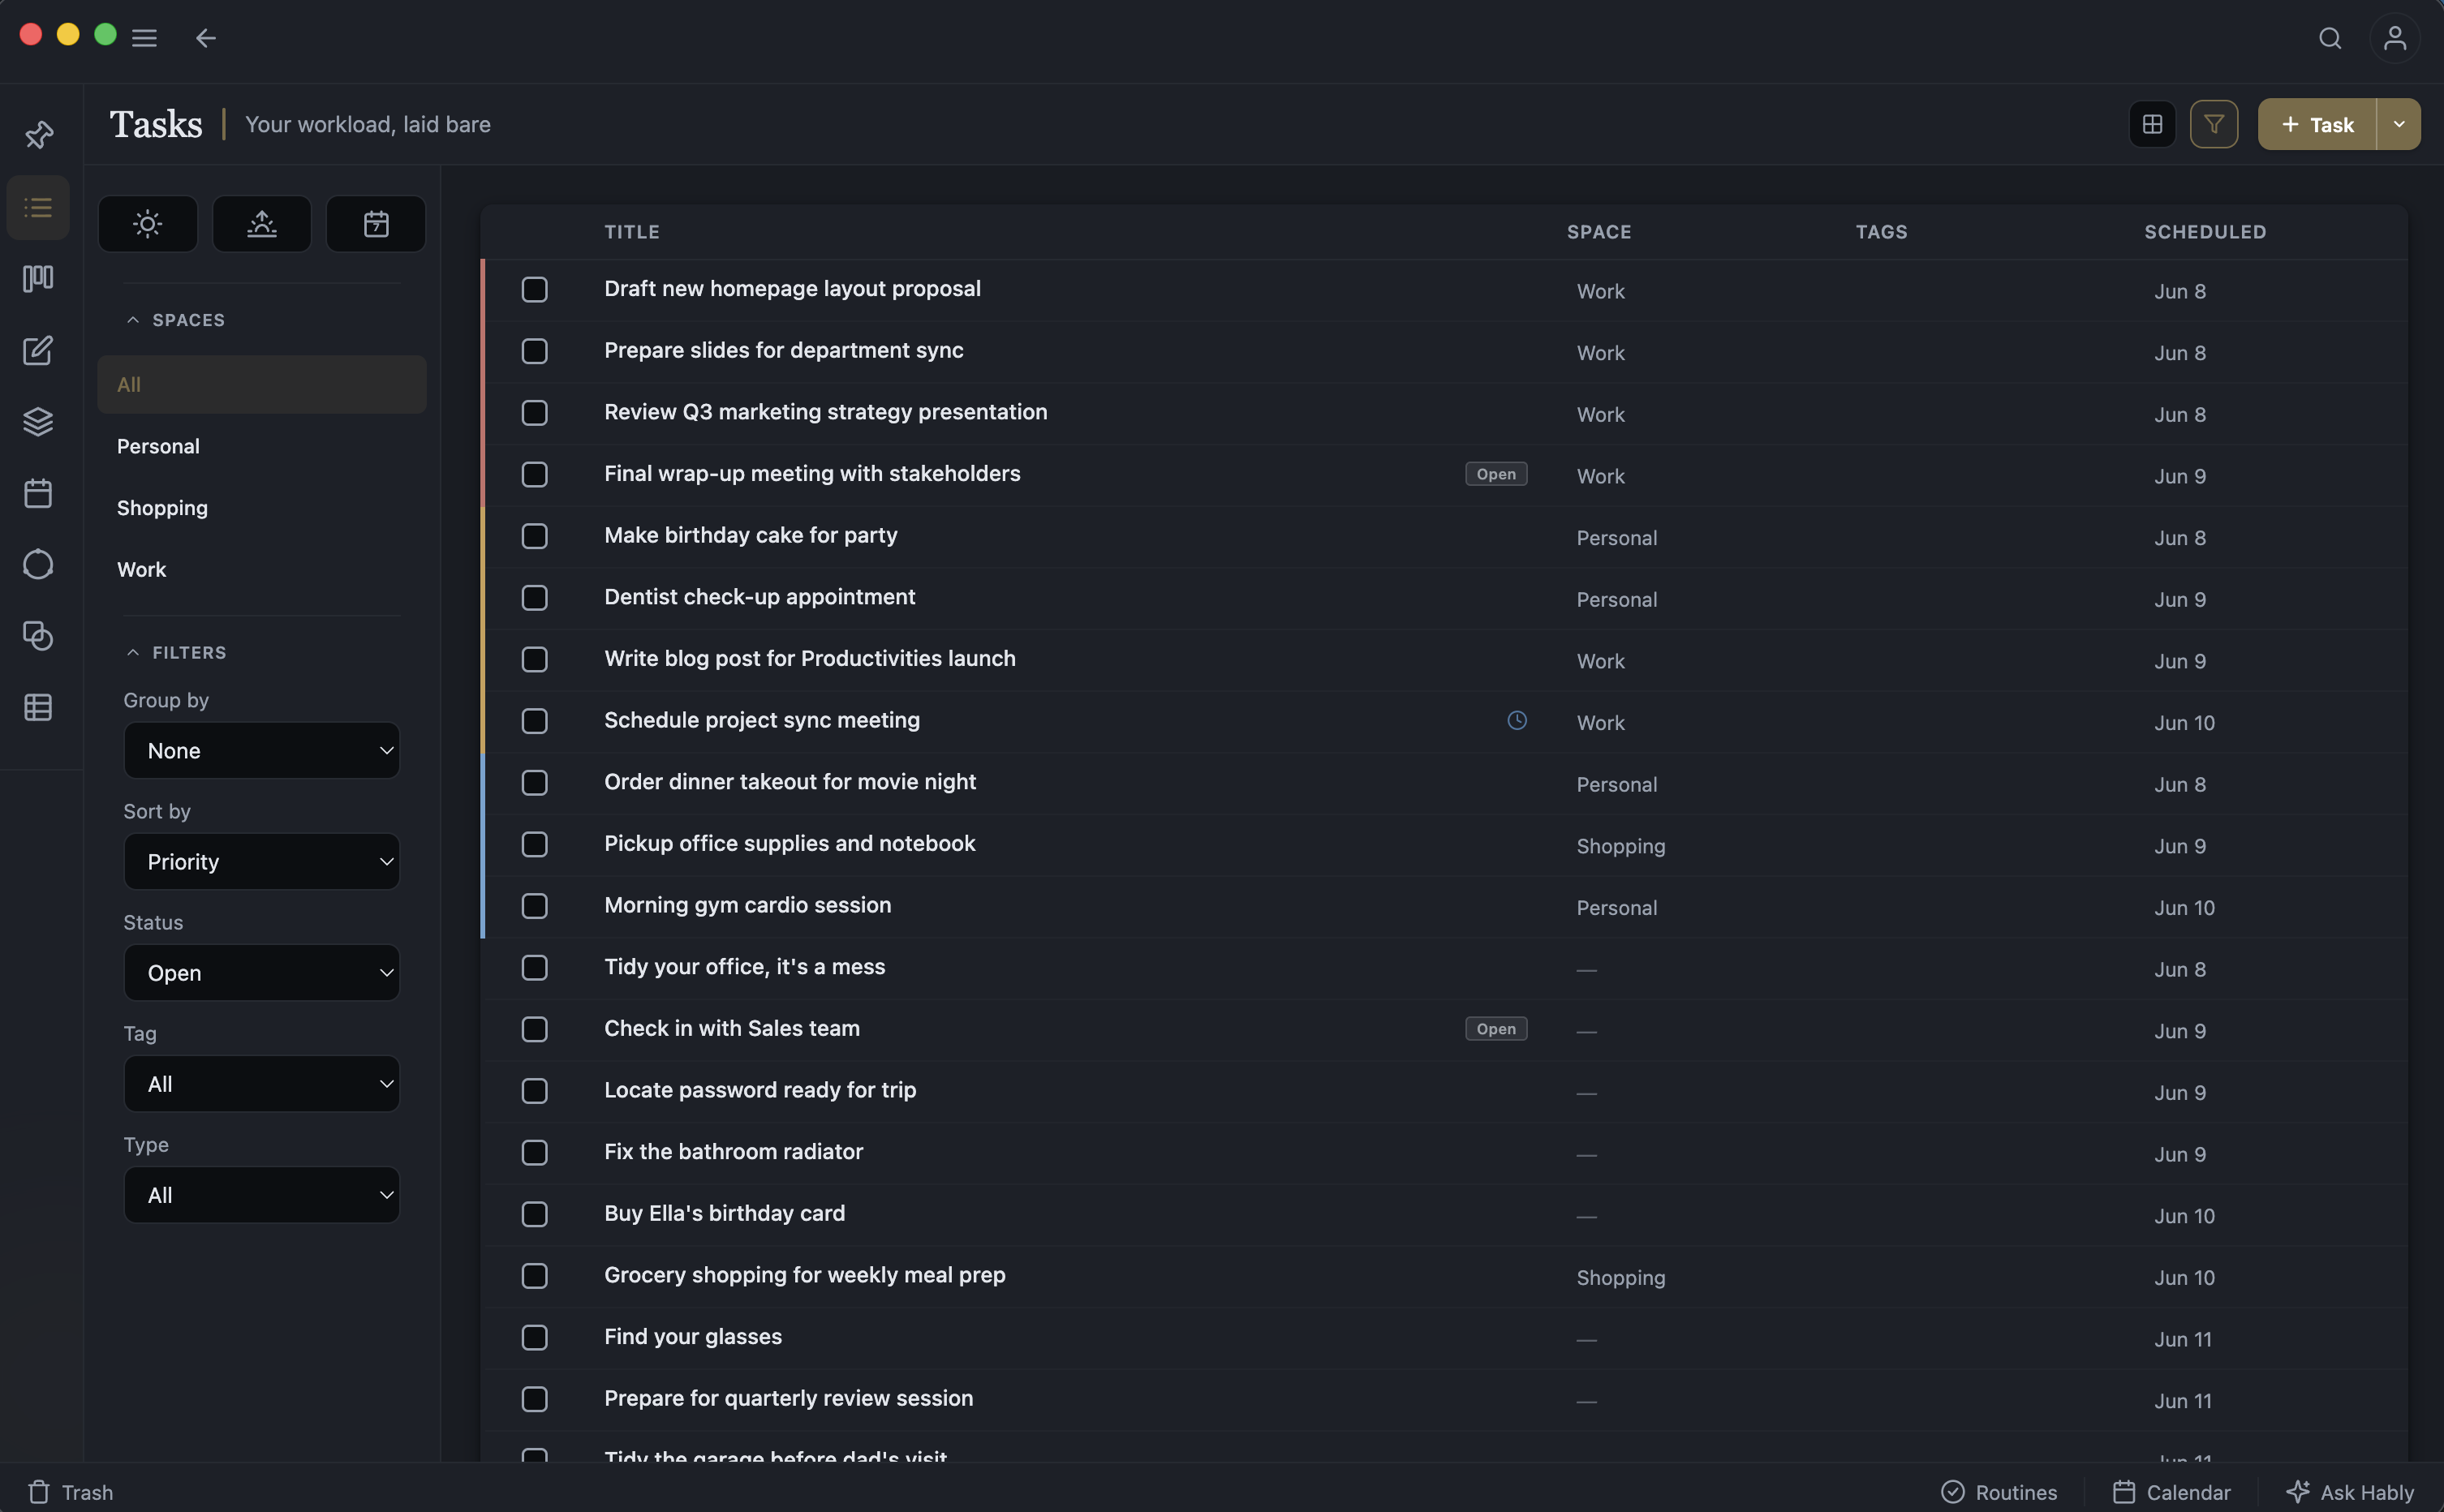Image resolution: width=2444 pixels, height=1512 pixels.
Task: Sort by the SCHEDULED column header
Action: coord(2205,232)
